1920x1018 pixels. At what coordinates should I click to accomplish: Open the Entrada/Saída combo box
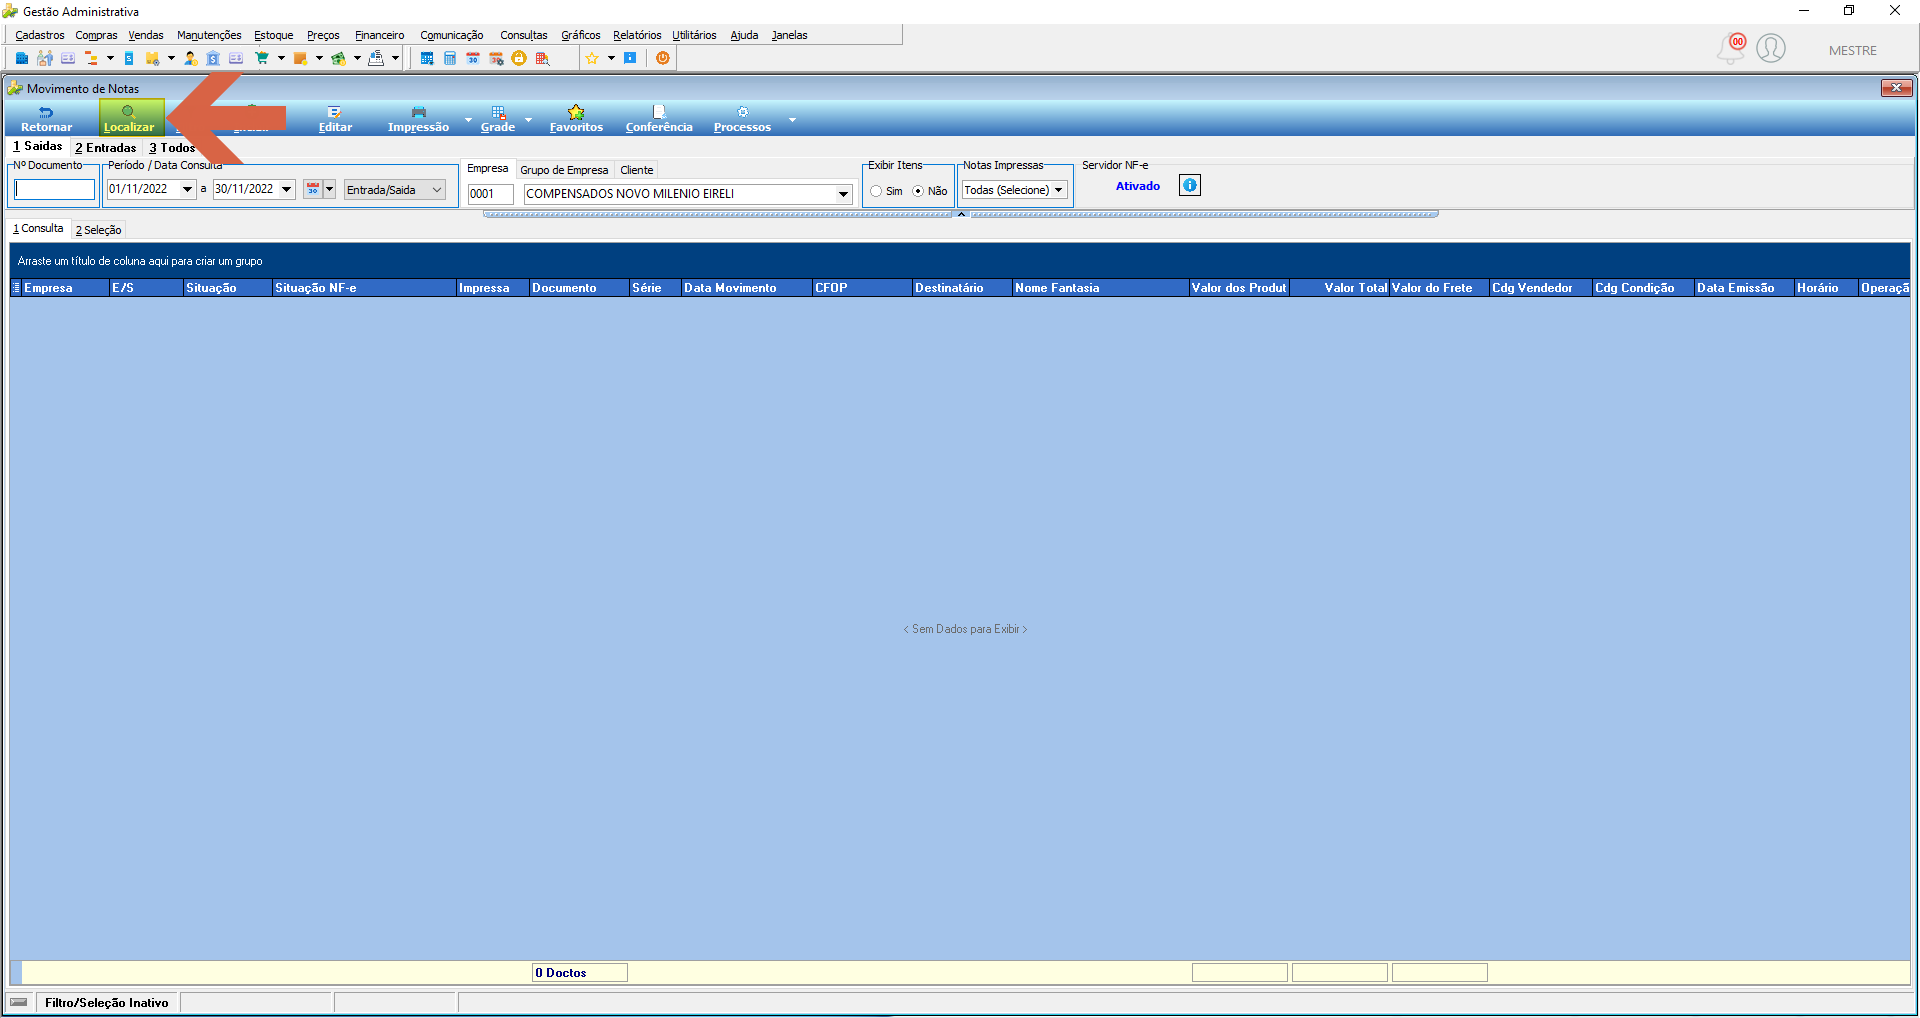pos(395,190)
